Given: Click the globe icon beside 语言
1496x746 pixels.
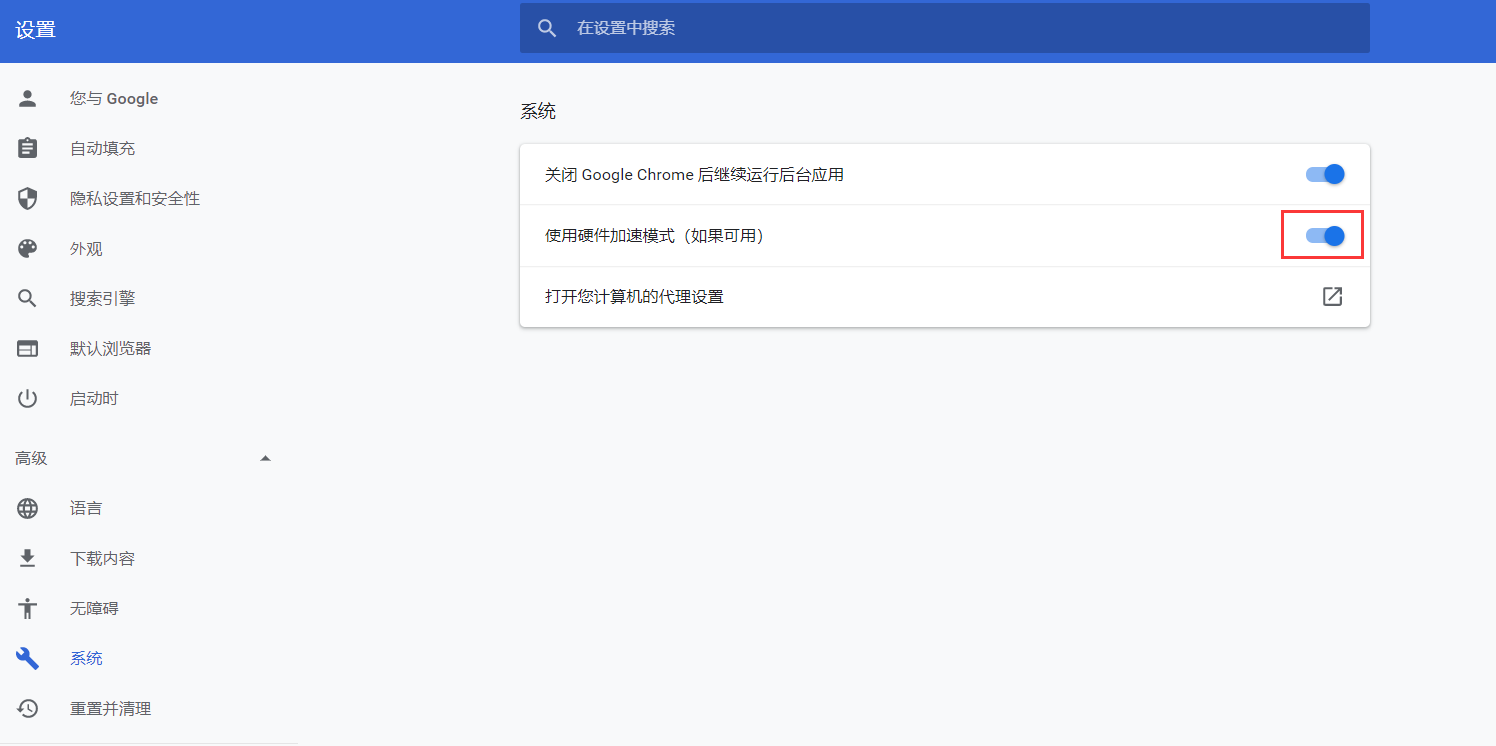Looking at the screenshot, I should [x=28, y=508].
